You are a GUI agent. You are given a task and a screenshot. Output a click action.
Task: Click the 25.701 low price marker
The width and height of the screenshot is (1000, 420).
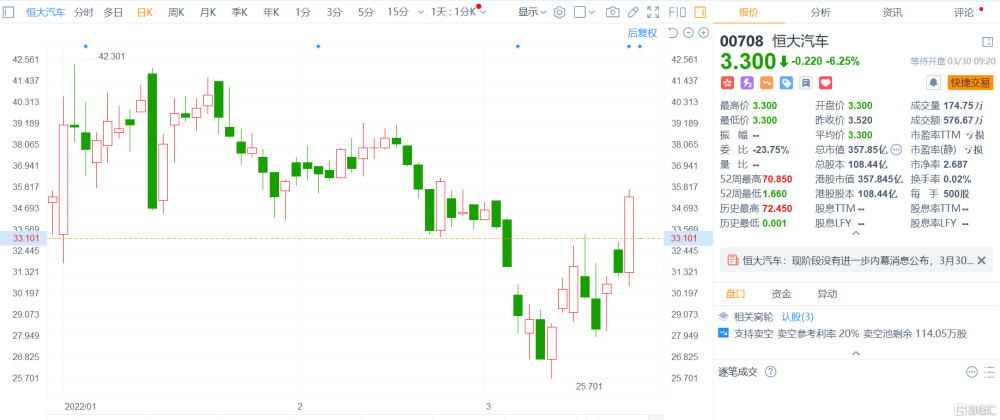point(588,386)
